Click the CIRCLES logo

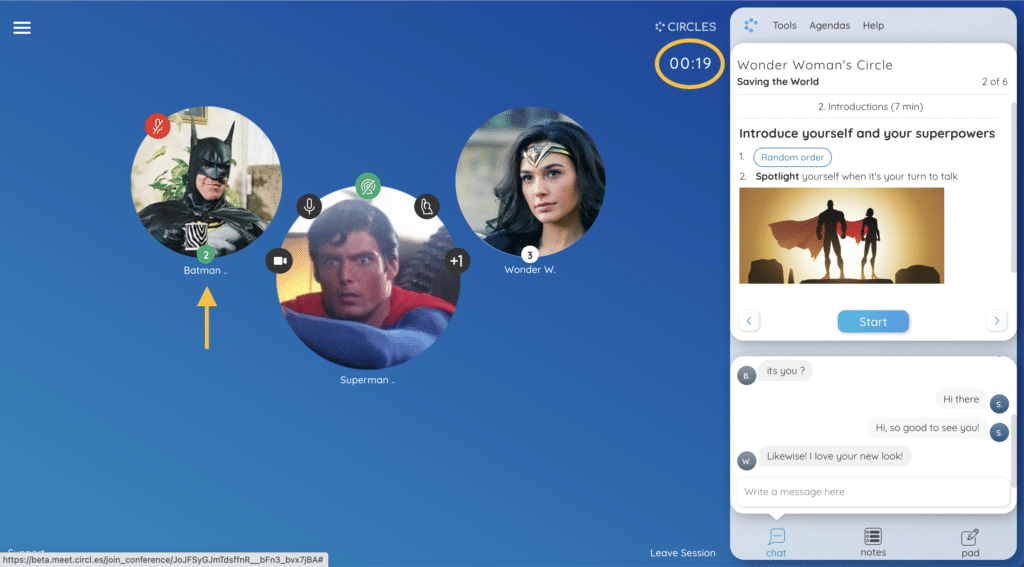point(686,27)
